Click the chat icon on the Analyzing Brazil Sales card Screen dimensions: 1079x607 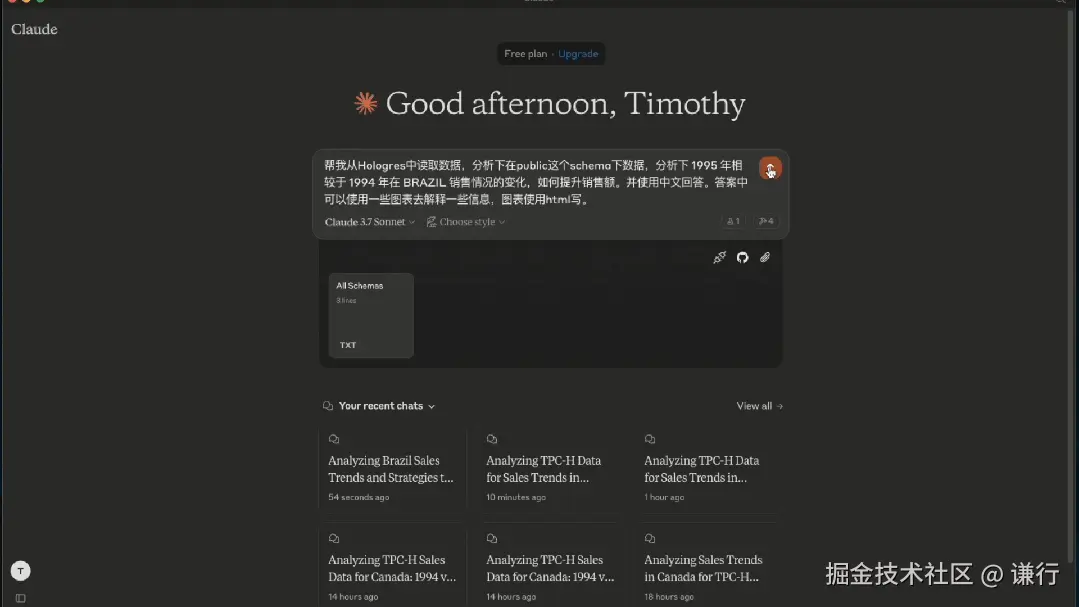(334, 439)
